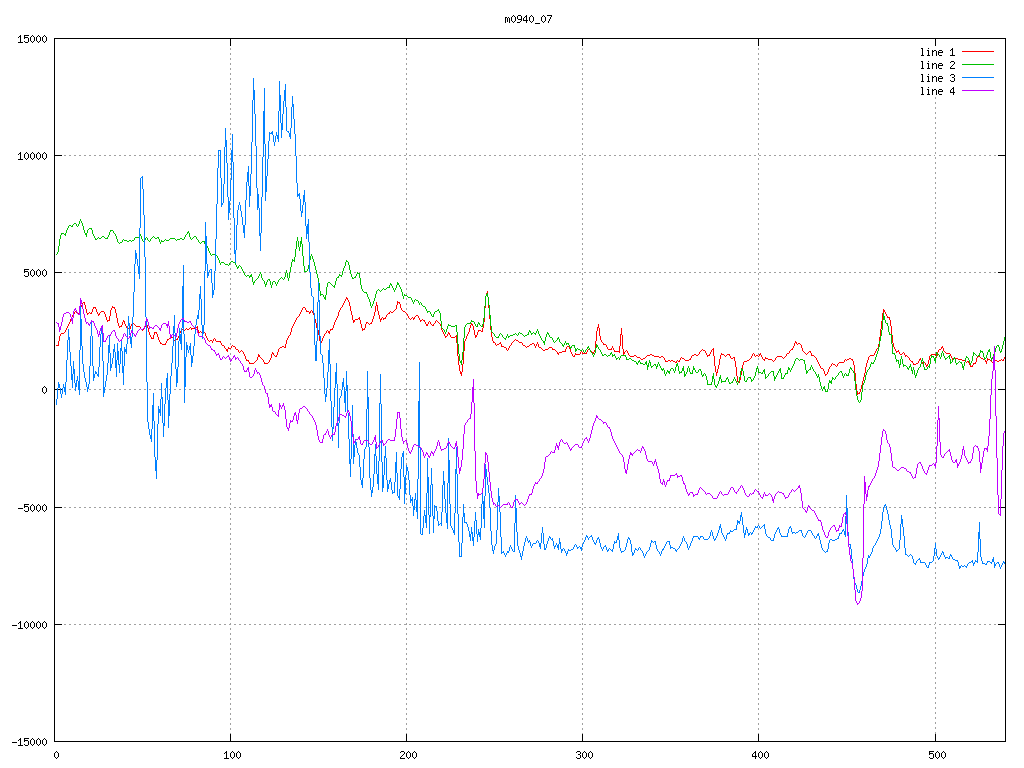Click the 5000 y-axis tick label
The width and height of the screenshot is (1024, 768).
[33, 273]
